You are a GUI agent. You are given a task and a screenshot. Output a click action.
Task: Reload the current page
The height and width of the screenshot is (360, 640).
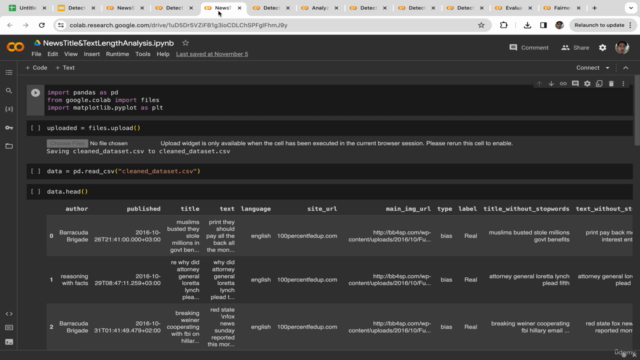42,25
